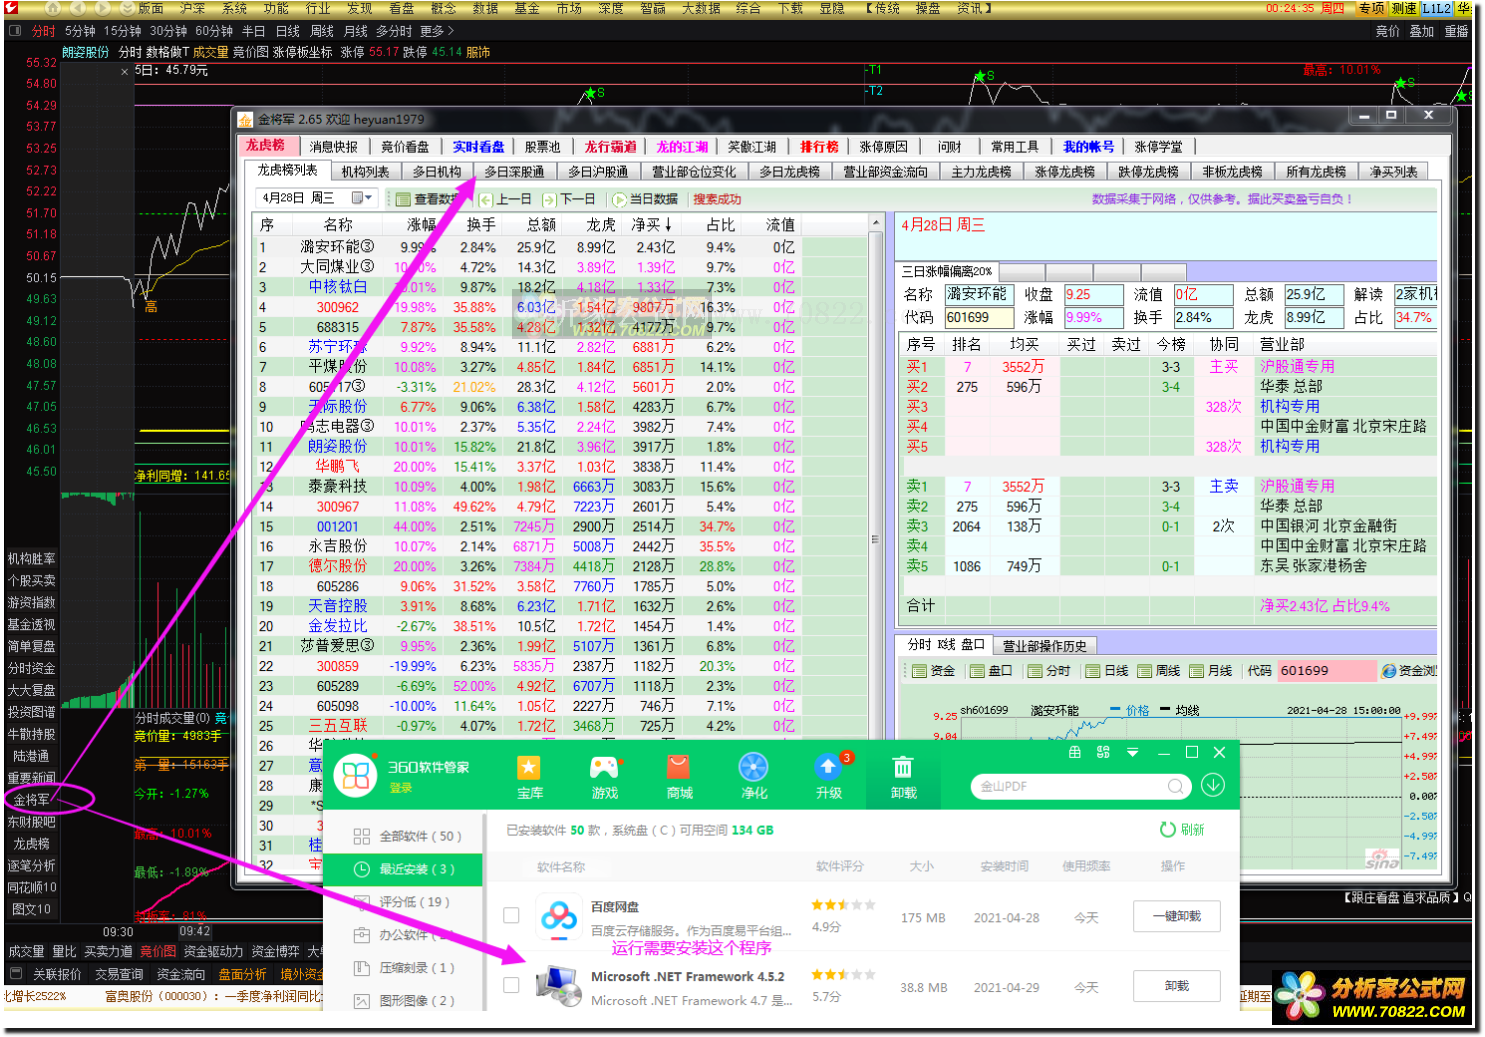The width and height of the screenshot is (1485, 1037).
Task: Click the 百度网盘 app icon
Action: [559, 916]
